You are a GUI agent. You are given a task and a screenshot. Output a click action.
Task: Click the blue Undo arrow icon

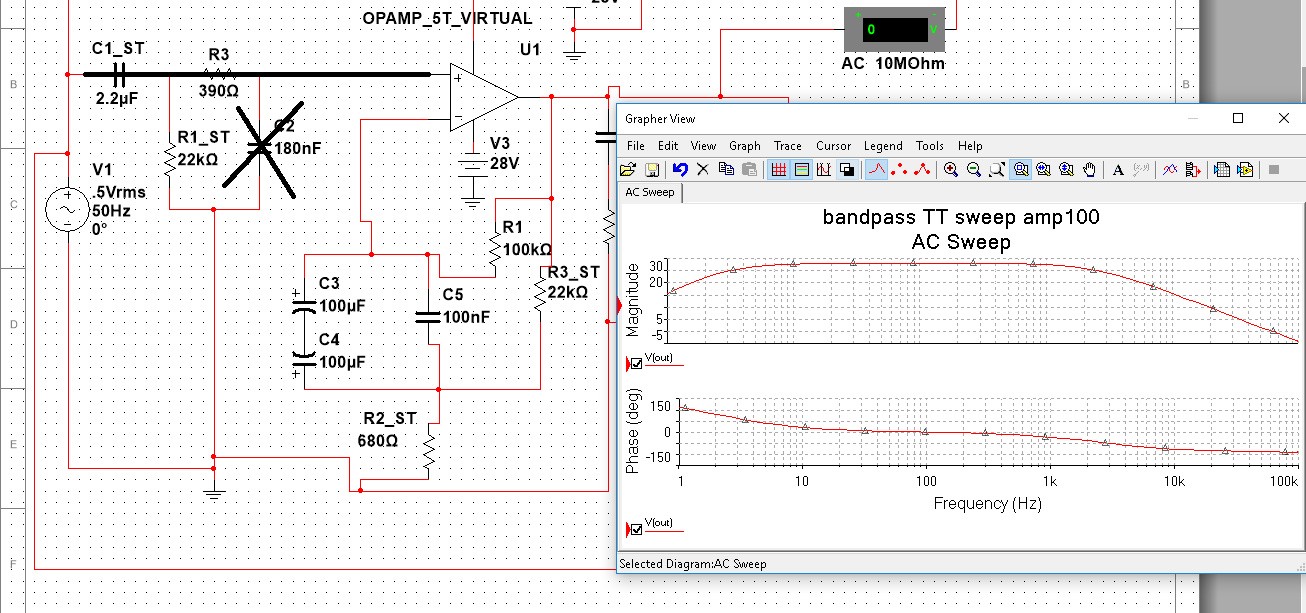[x=680, y=170]
